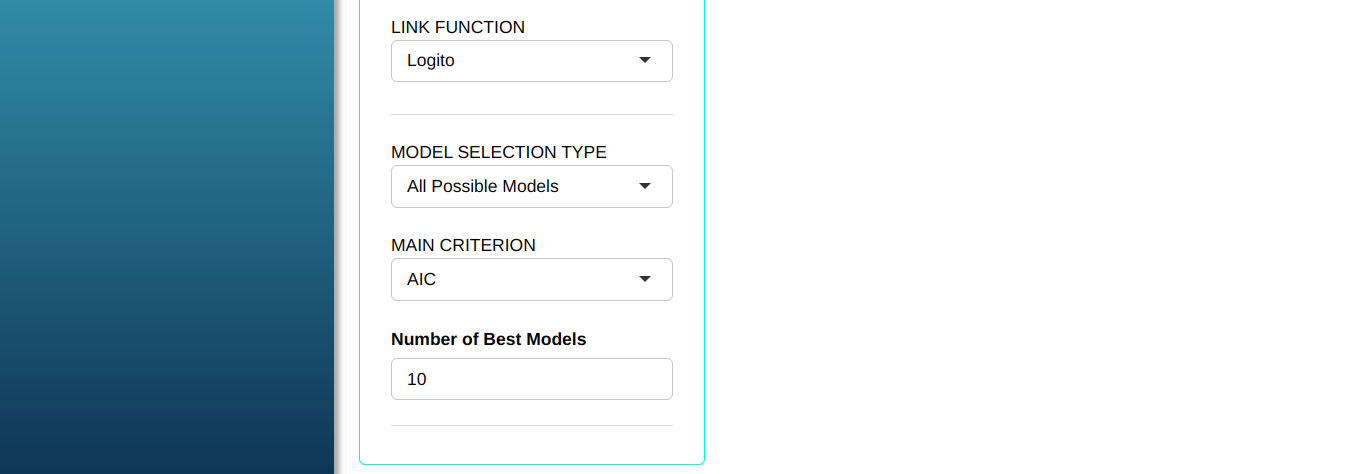Click into the Number of Best Models field
This screenshot has width=1354, height=474.
point(531,379)
